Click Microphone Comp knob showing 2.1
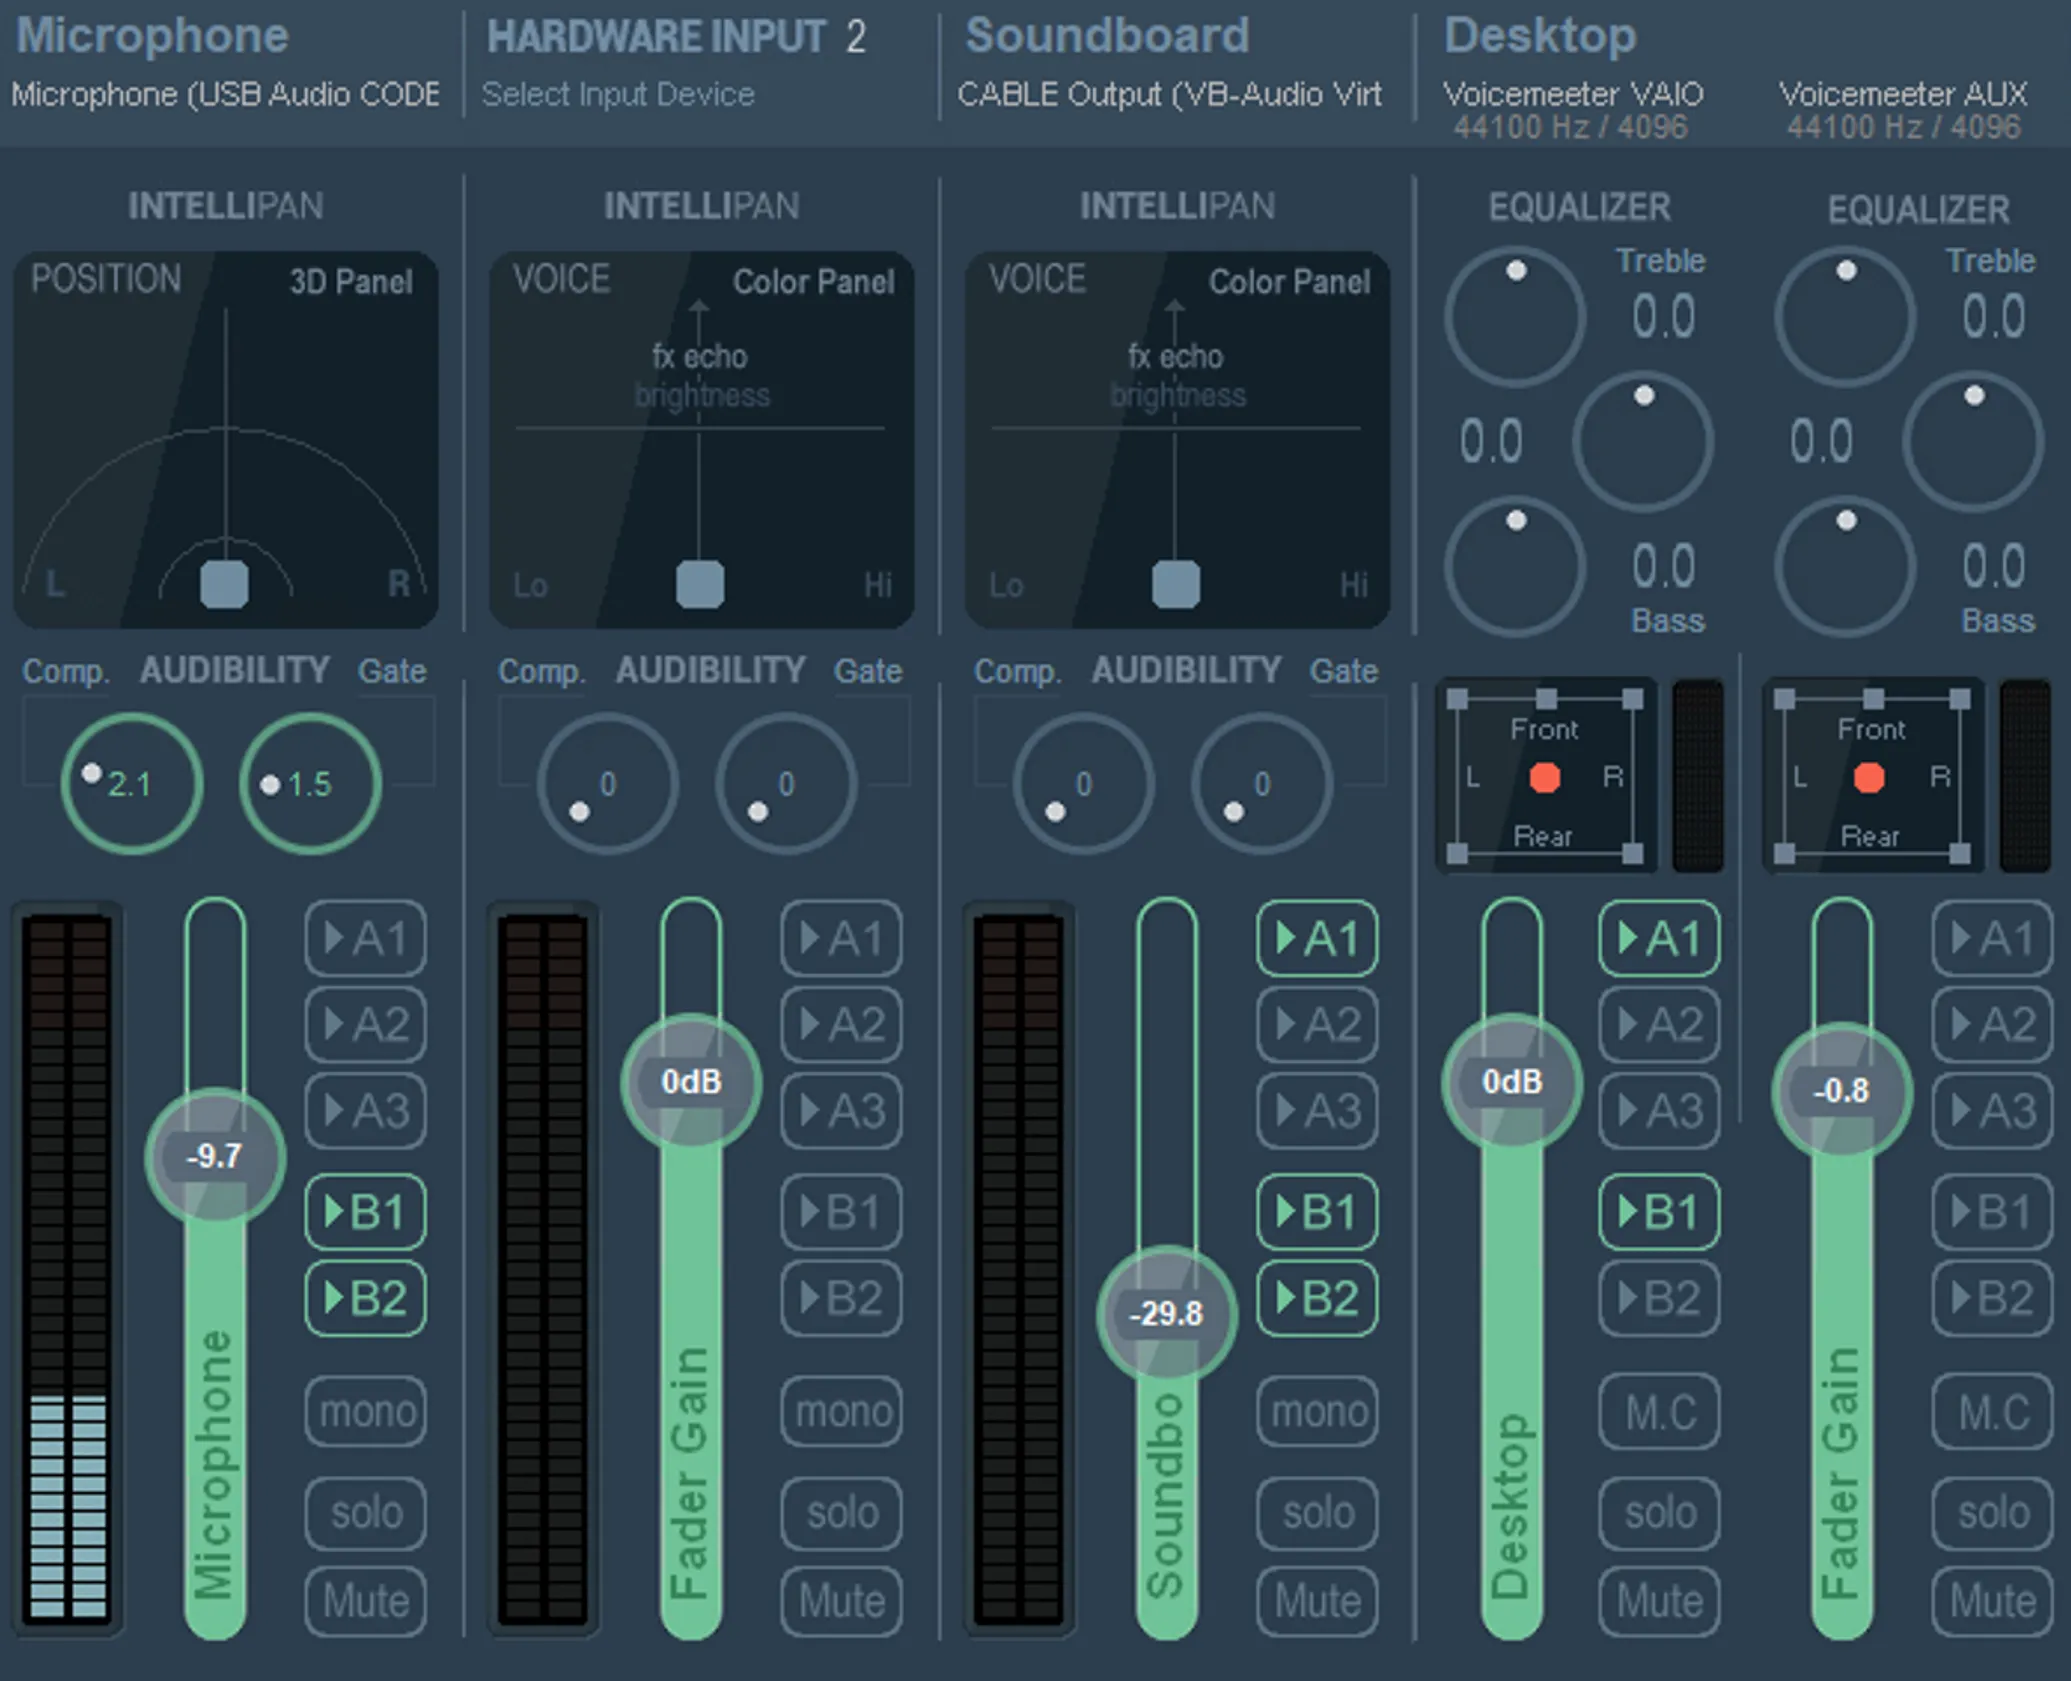The width and height of the screenshot is (2071, 1681). pyautogui.click(x=131, y=783)
